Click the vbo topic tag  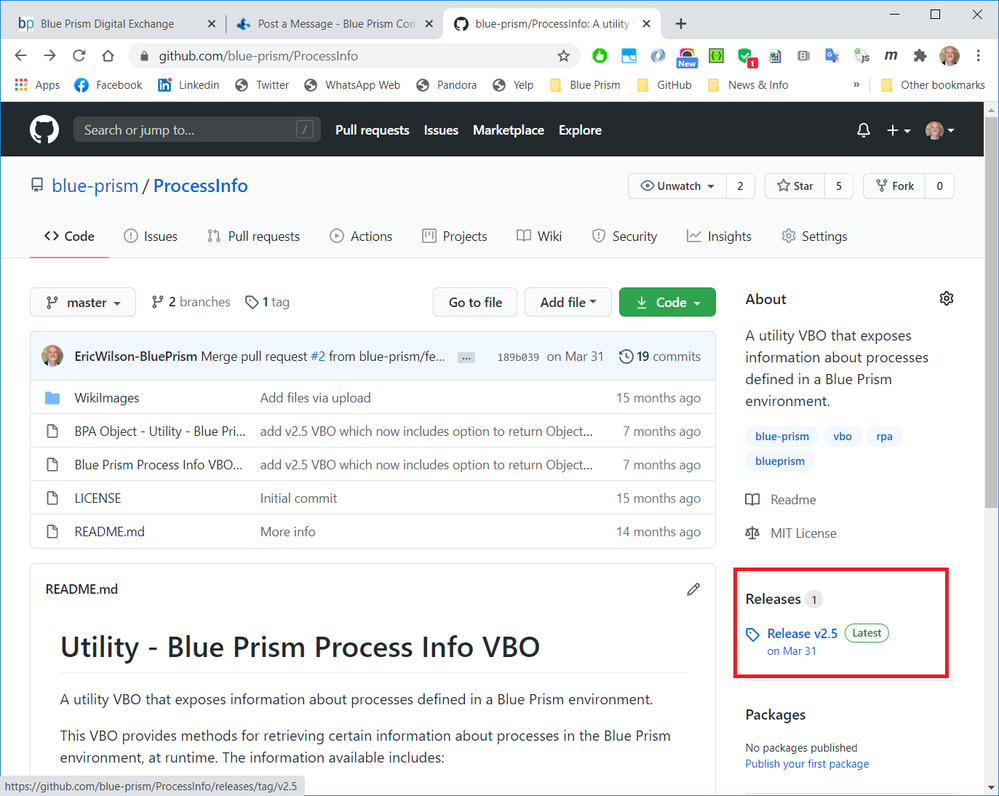(842, 437)
